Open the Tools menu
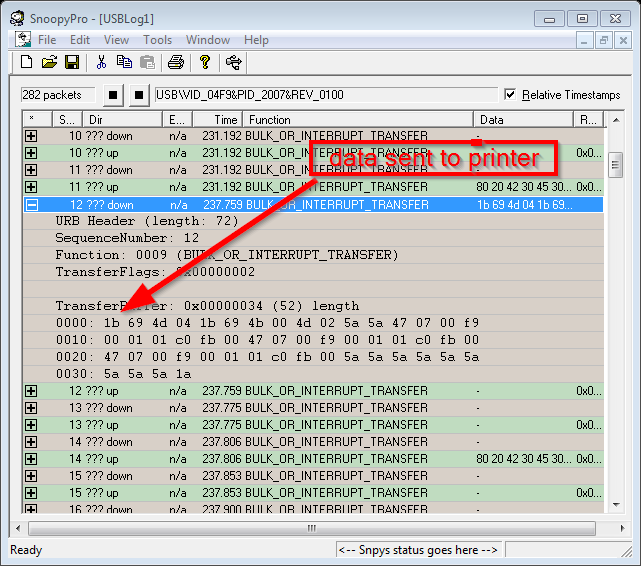Image resolution: width=641 pixels, height=566 pixels. (157, 40)
